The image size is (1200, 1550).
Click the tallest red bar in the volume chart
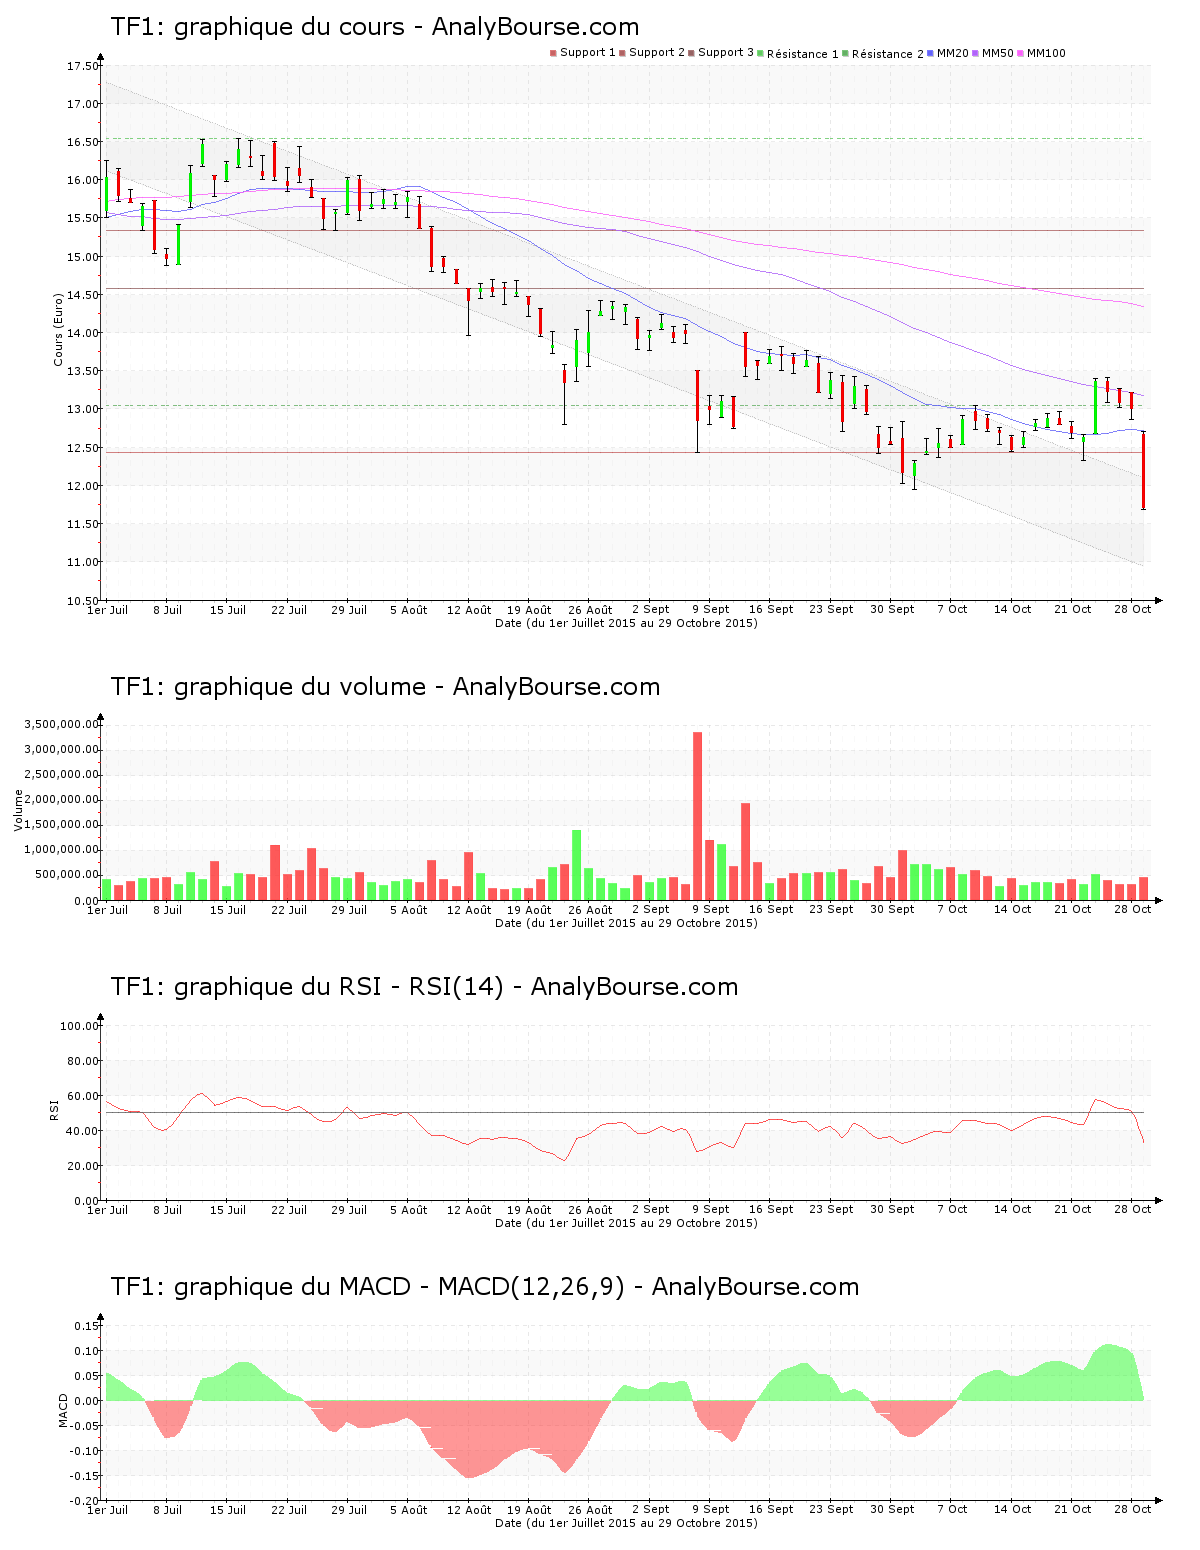point(697,816)
